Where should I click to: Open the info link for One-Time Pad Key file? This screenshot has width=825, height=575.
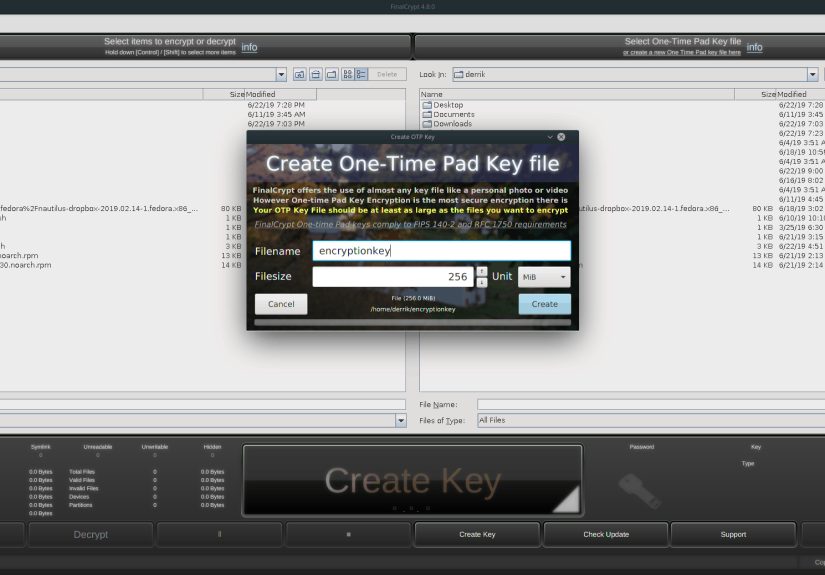(754, 47)
